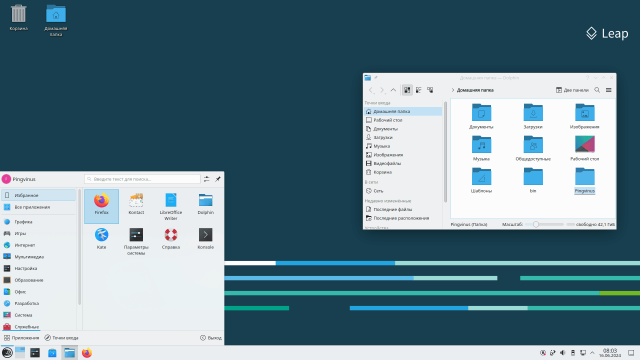The width and height of the screenshot is (640, 360).
Task: Expand hidden system tray icons arrow
Action: (592, 353)
